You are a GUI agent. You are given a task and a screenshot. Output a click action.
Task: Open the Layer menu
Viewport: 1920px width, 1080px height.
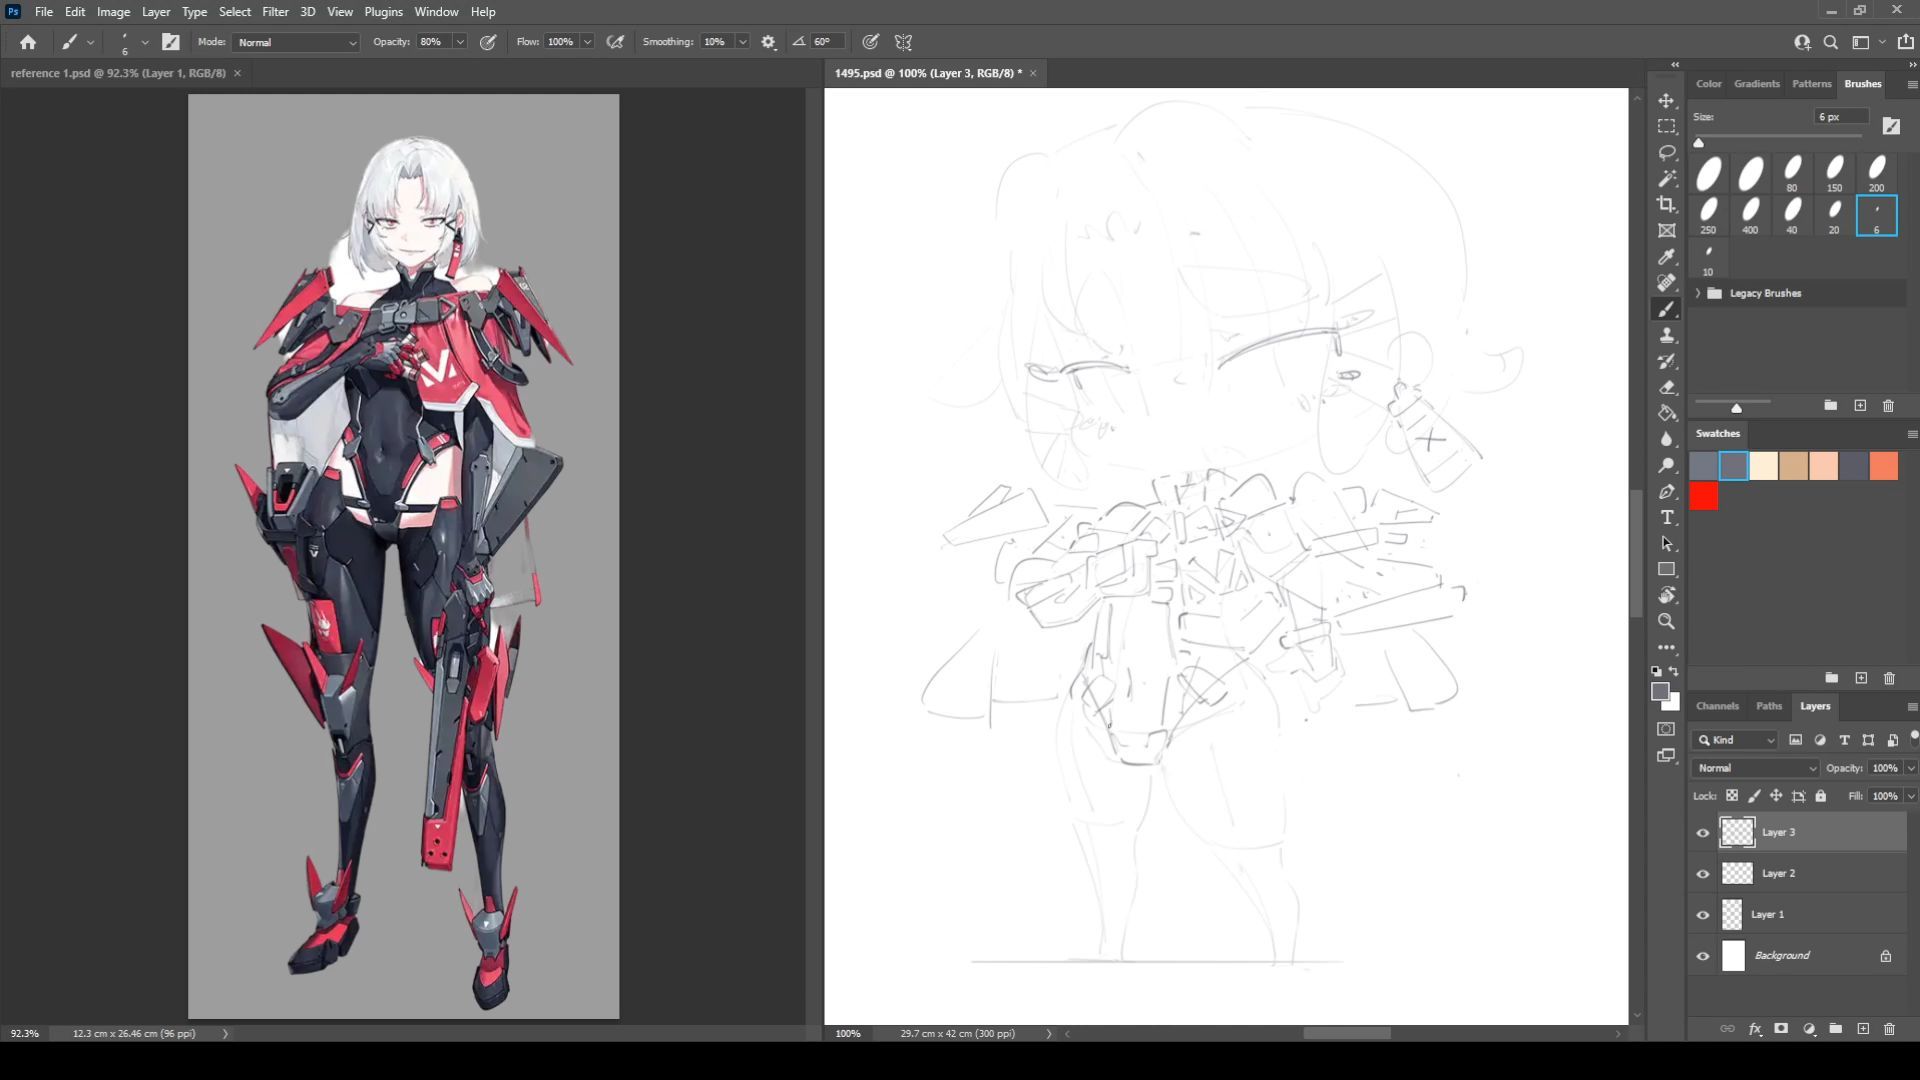(x=155, y=12)
